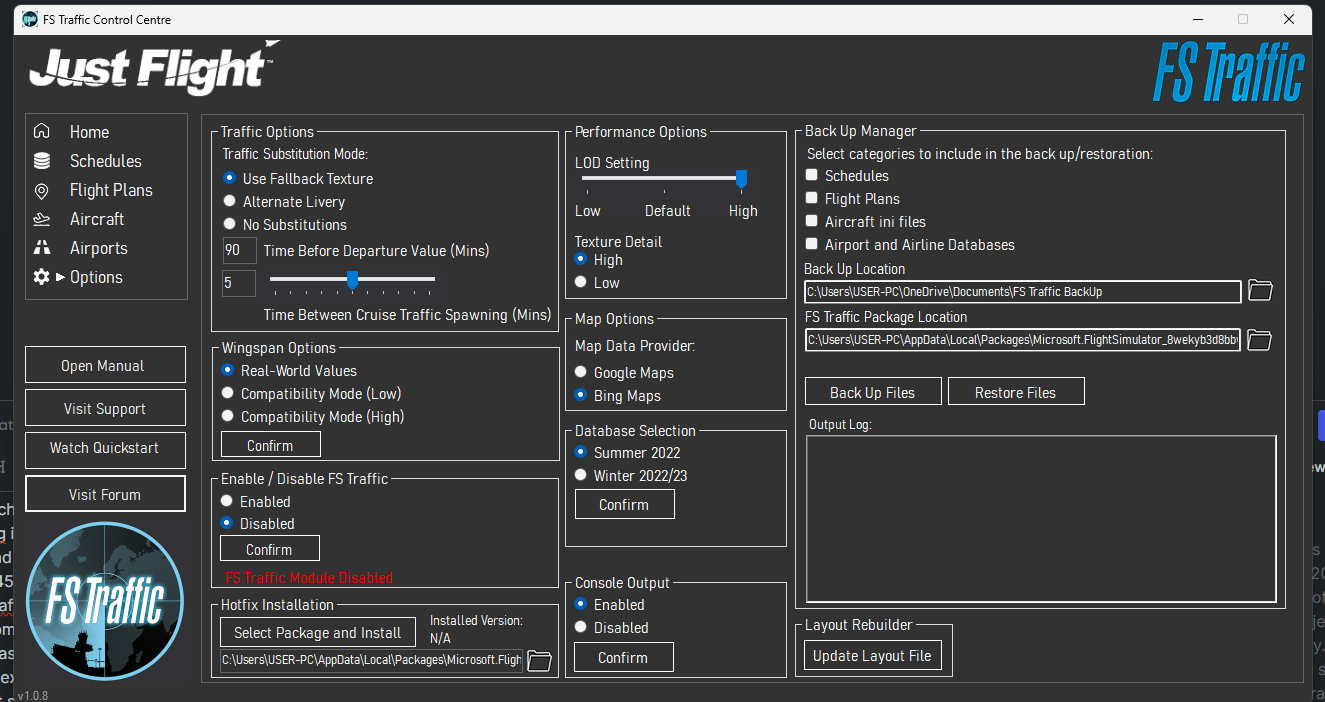This screenshot has height=702, width=1325.
Task: Set FS Traffic to Enabled
Action: 227,501
